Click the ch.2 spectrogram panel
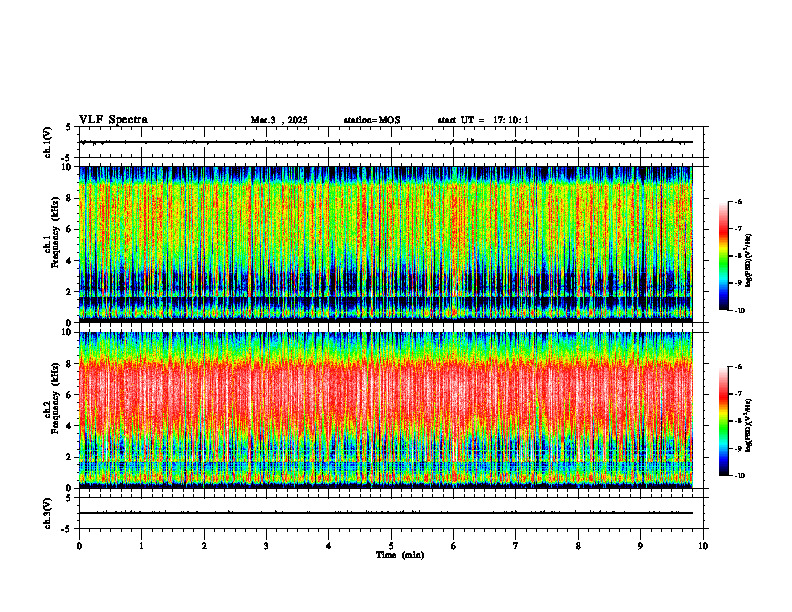The height and width of the screenshot is (612, 792). [386, 410]
